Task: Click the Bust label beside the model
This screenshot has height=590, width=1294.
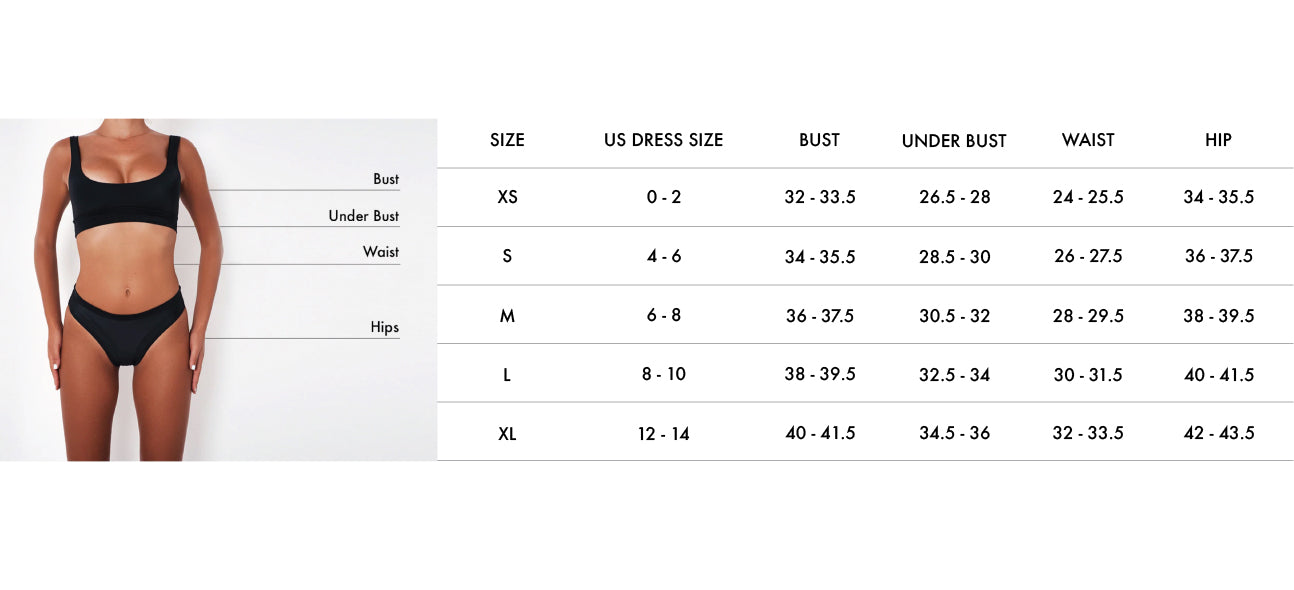Action: 386,179
